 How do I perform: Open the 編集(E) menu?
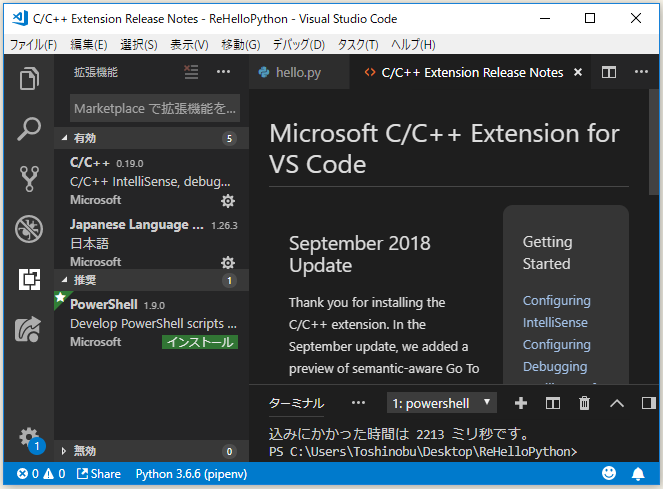coord(88,44)
